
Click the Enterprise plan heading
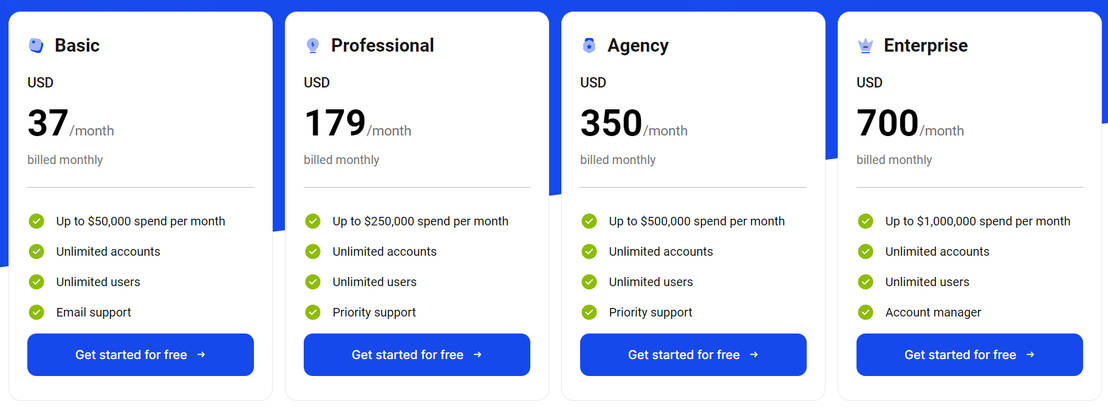(x=925, y=45)
